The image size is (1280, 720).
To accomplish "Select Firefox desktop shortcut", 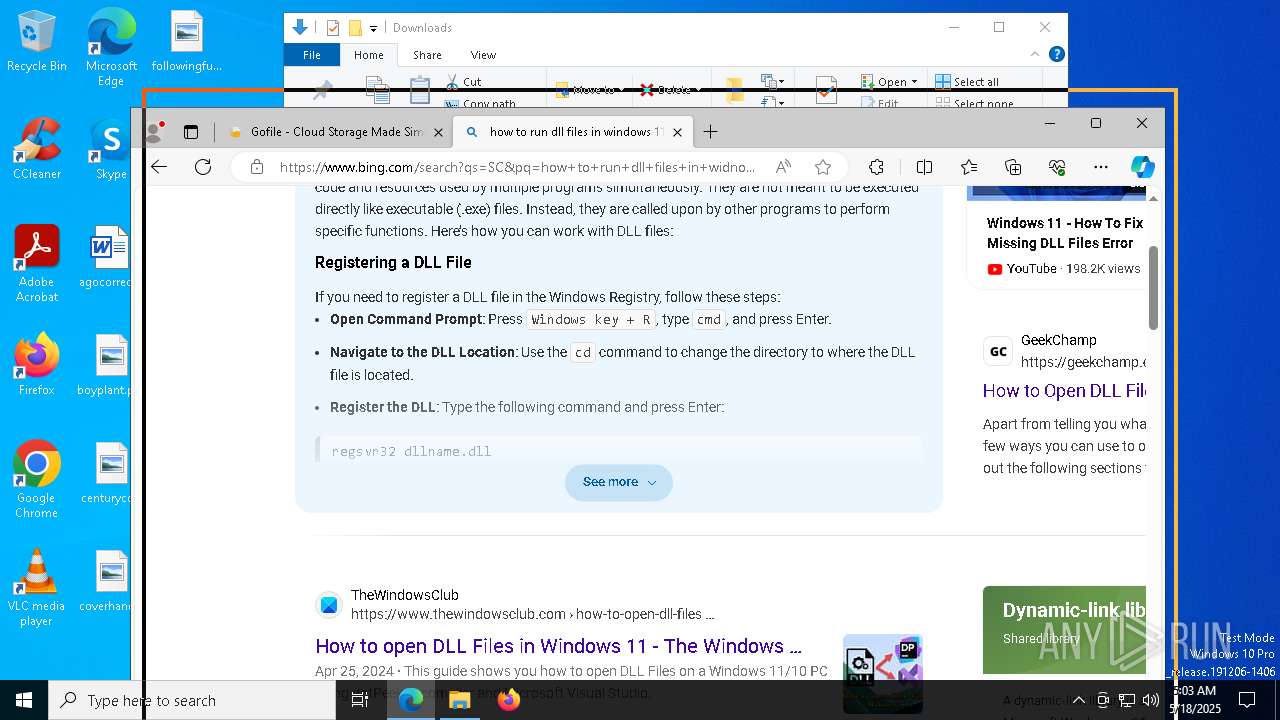I will click(36, 365).
